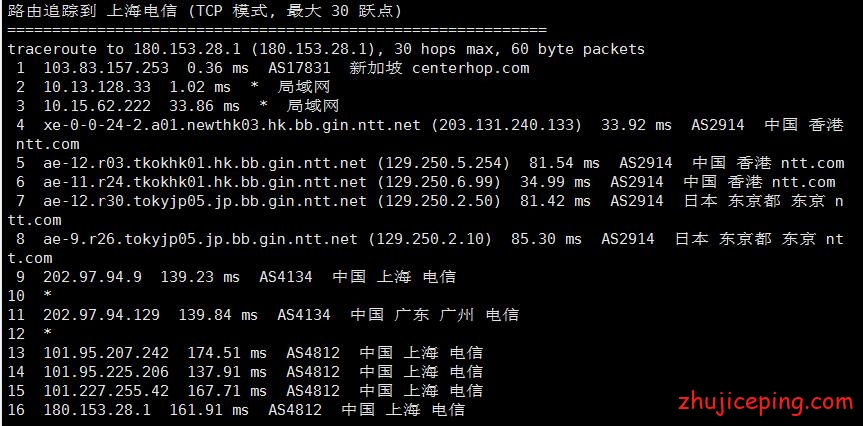This screenshot has height=426, width=863.
Task: Click IP 101.95.225.206 on hop 14
Action: (106, 372)
